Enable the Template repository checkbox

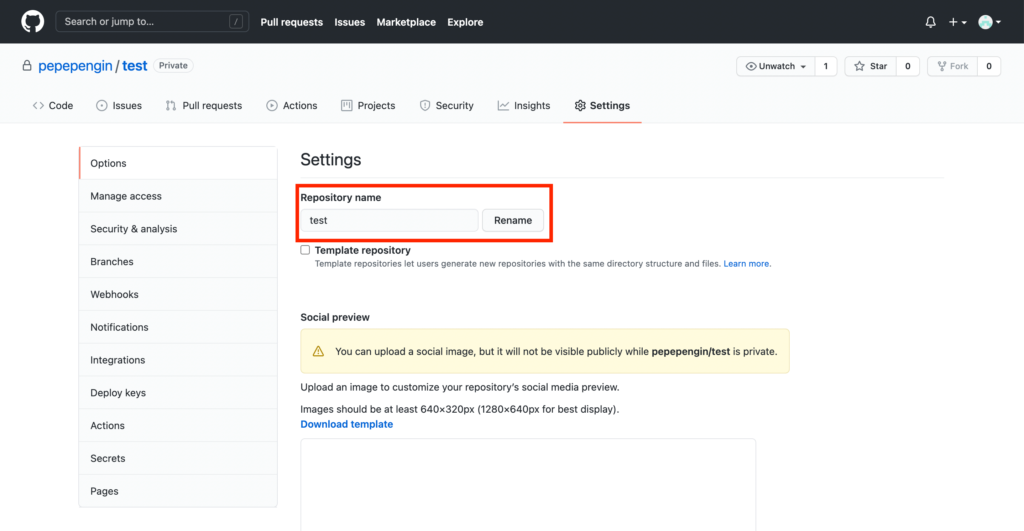coord(305,249)
